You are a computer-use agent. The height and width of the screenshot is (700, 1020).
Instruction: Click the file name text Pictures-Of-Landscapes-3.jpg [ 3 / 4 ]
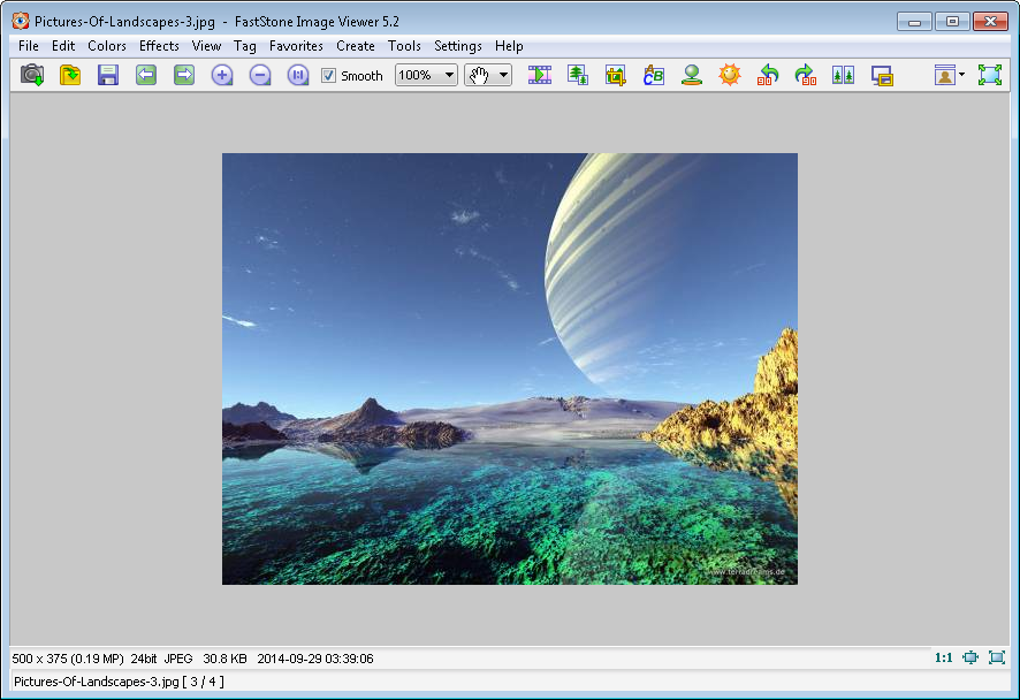click(x=118, y=682)
